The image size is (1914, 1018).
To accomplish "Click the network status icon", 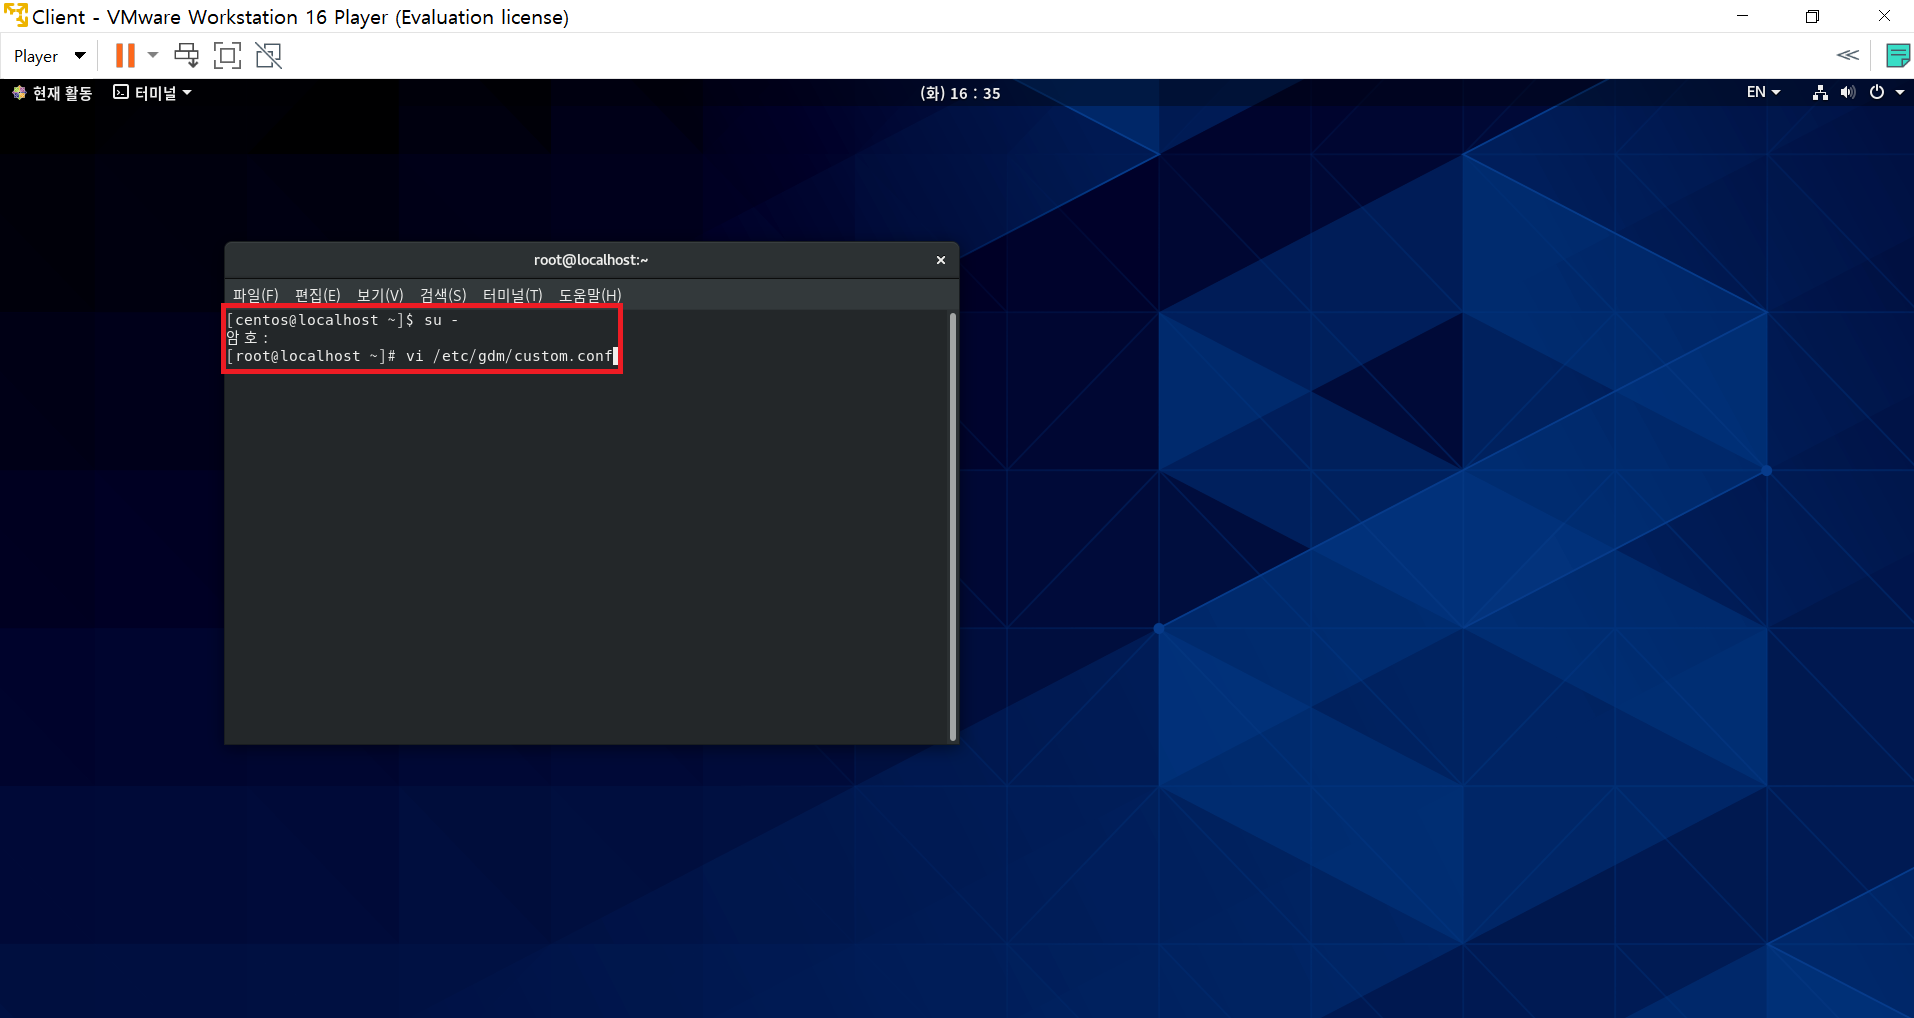I will [1820, 92].
